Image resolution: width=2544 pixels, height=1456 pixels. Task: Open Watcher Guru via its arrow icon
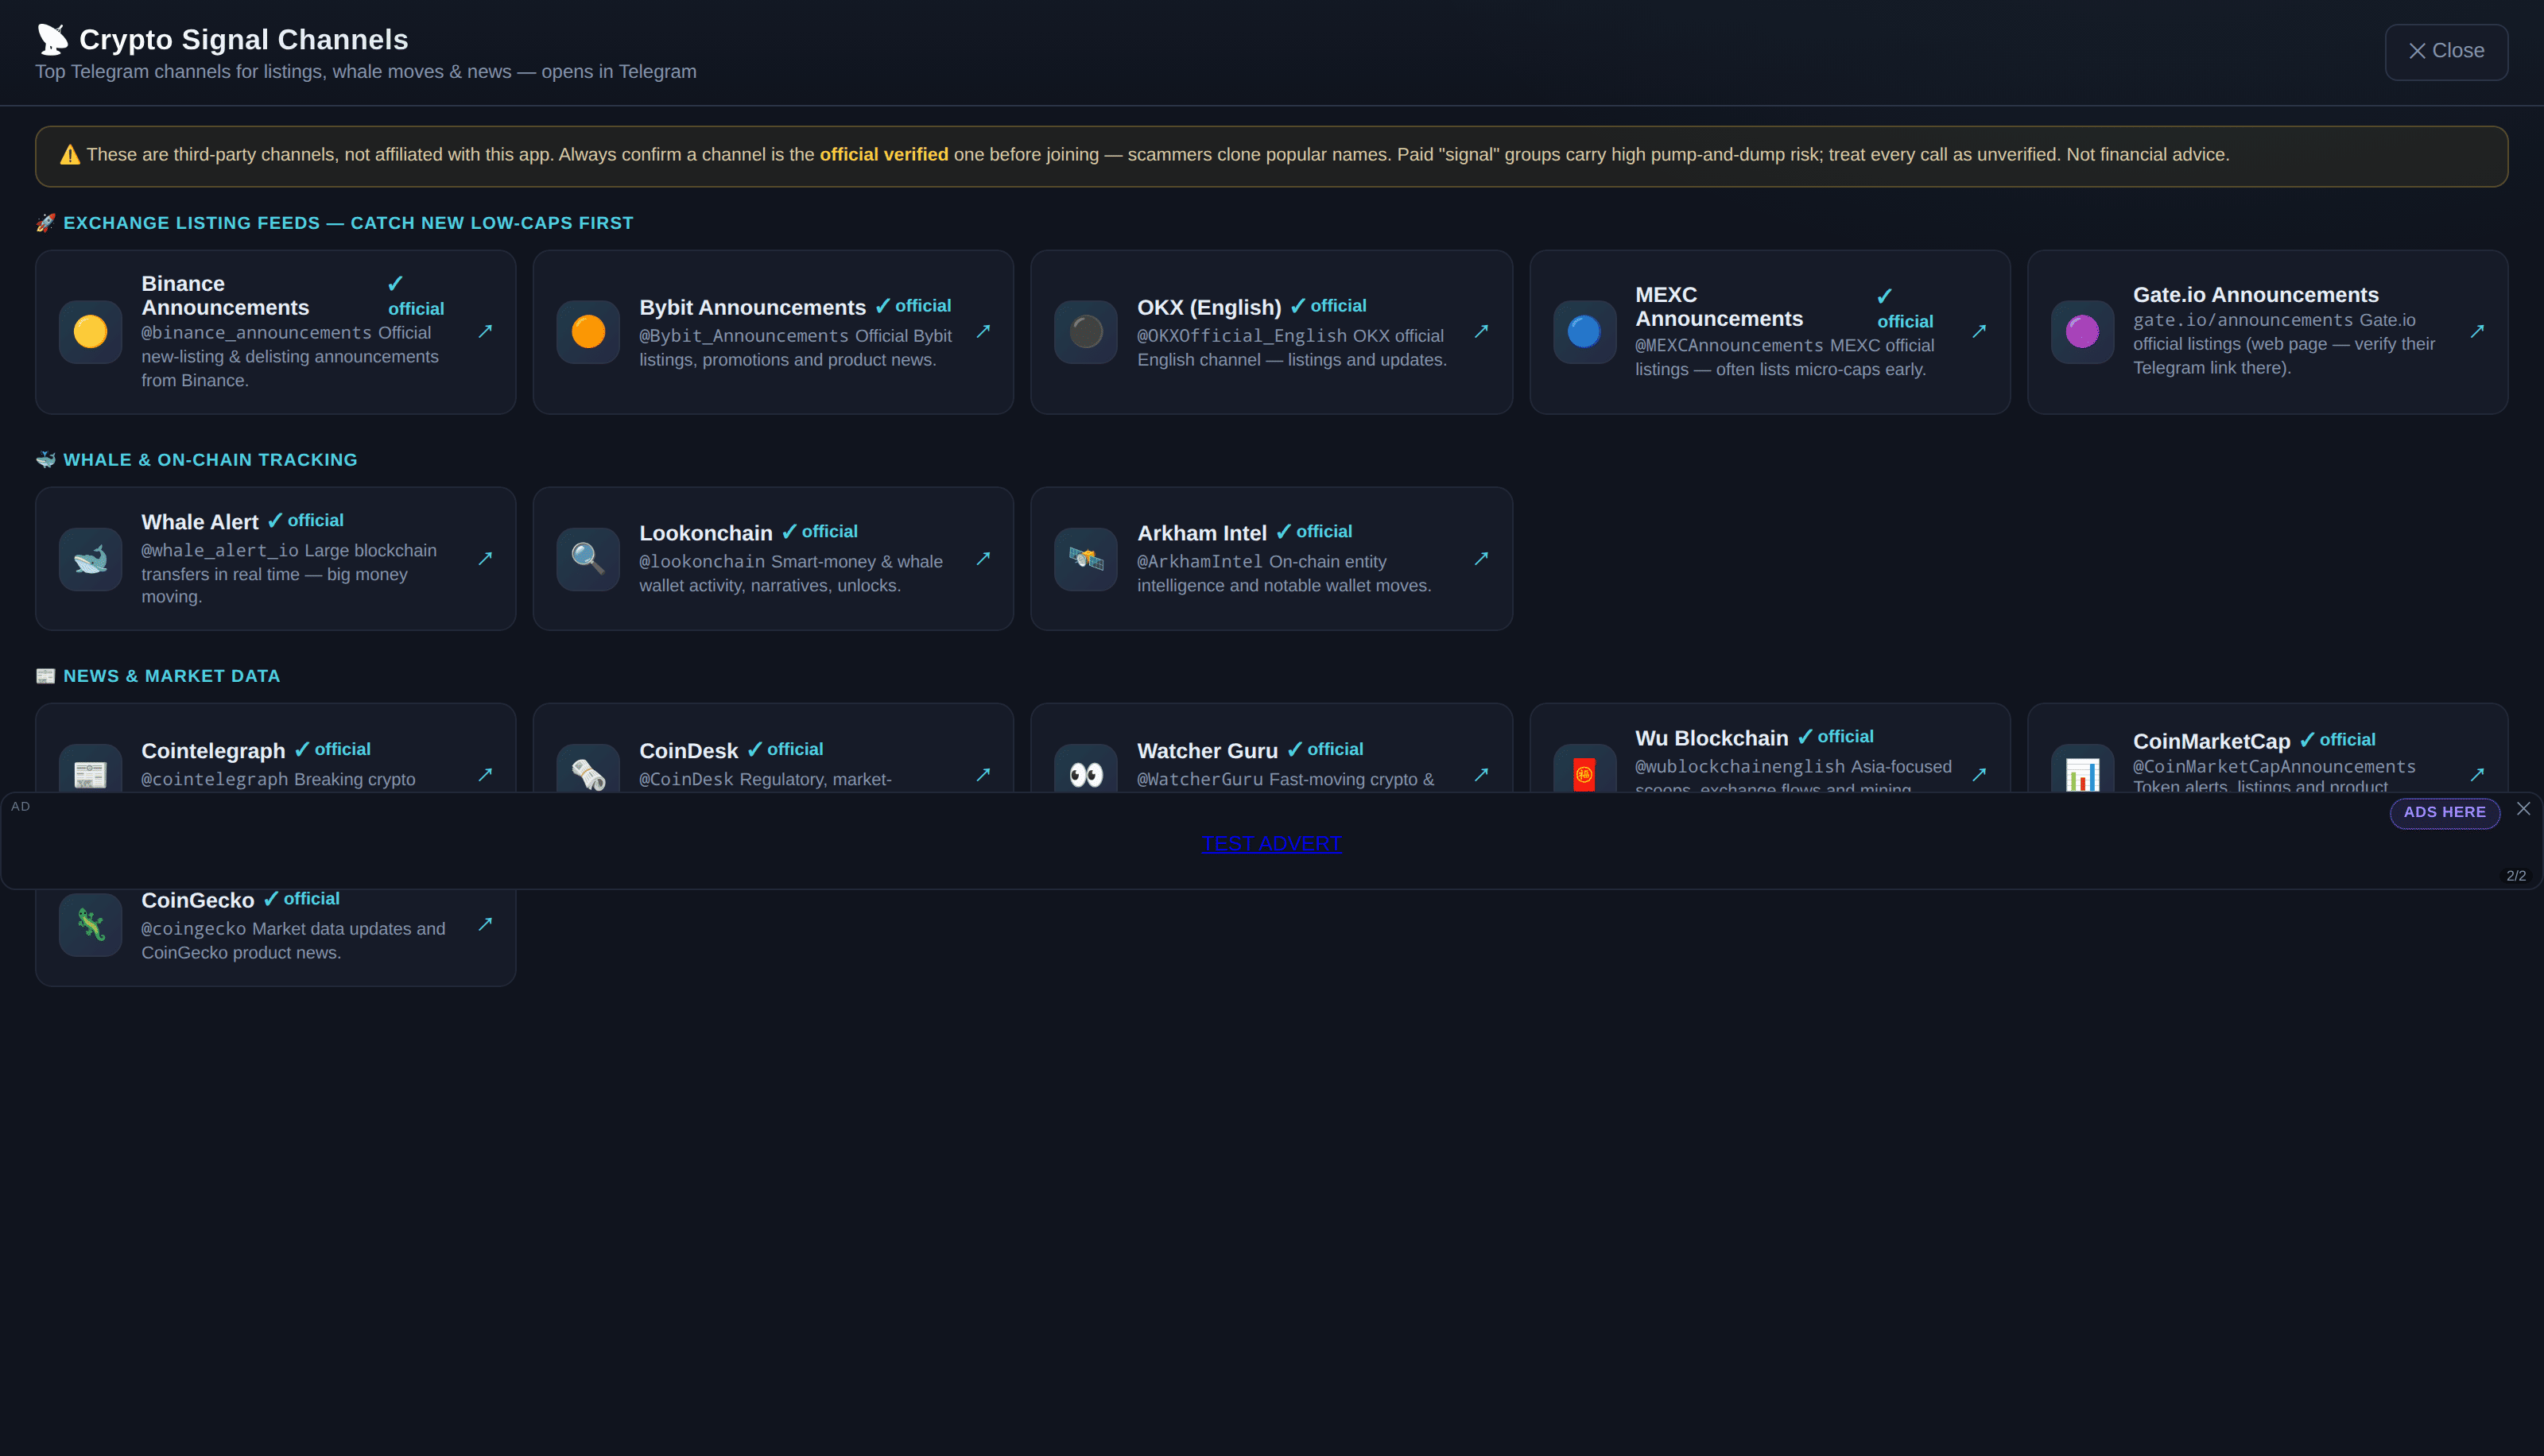coord(1481,774)
